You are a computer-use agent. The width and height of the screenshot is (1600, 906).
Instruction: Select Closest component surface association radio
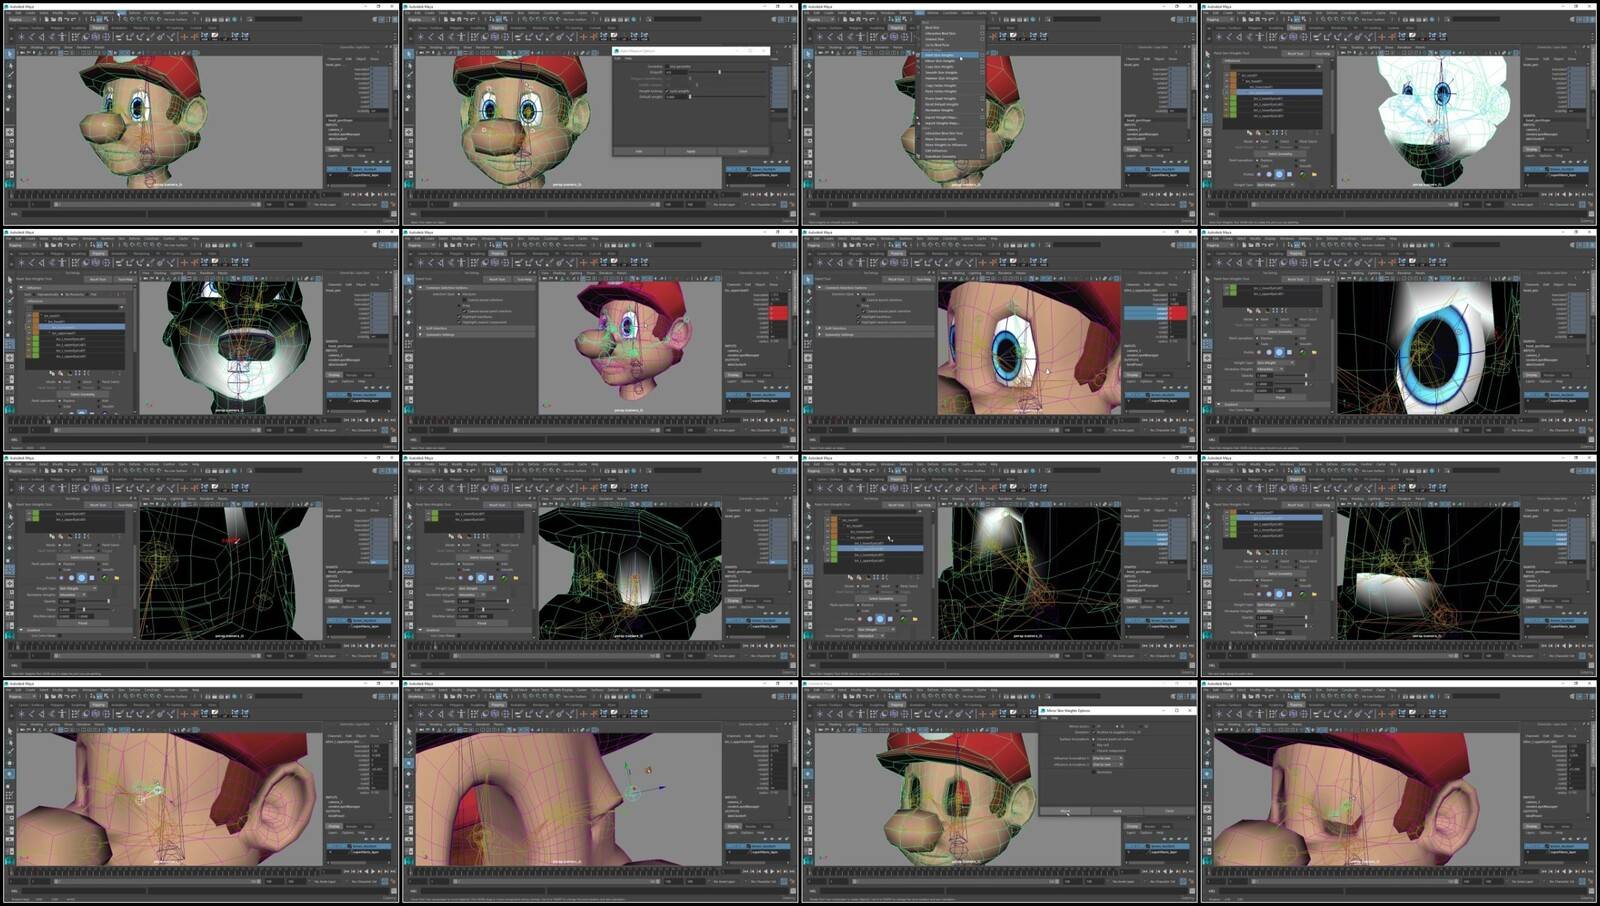(1093, 751)
